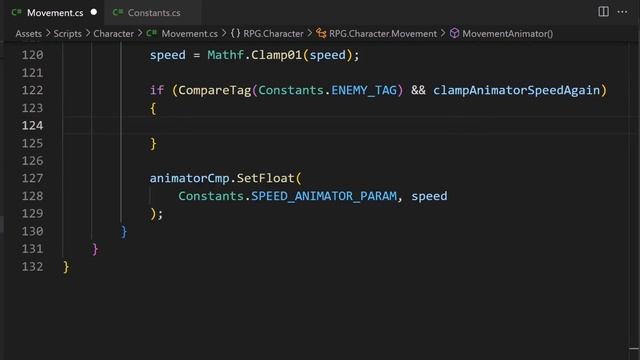640x360 pixels.
Task: Click the C# icon on Movement.cs tab
Action: tap(17, 12)
